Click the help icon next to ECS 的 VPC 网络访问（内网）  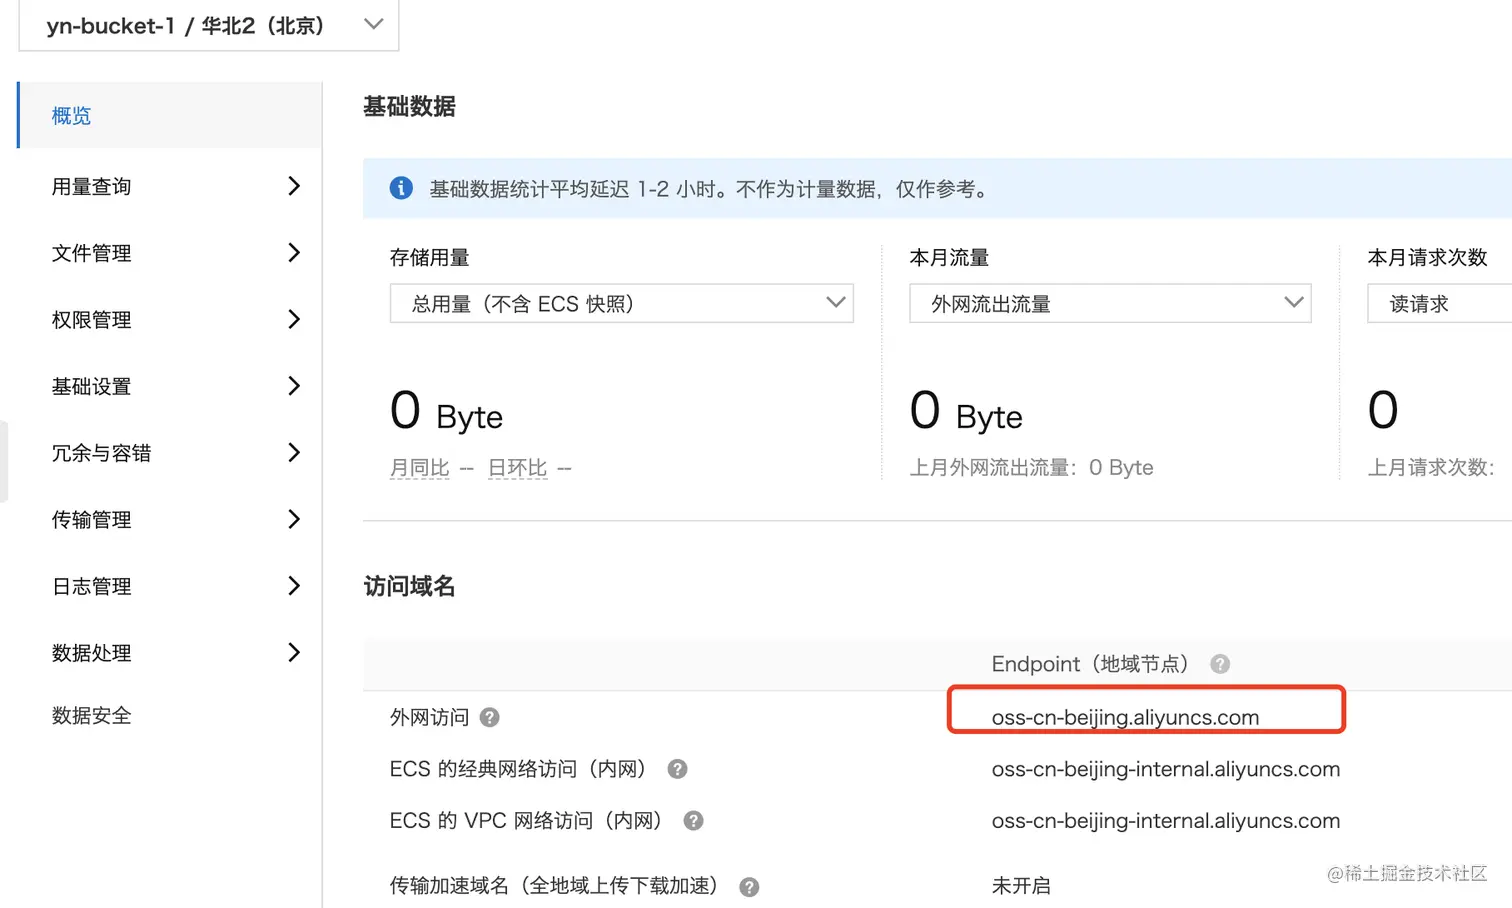point(693,821)
